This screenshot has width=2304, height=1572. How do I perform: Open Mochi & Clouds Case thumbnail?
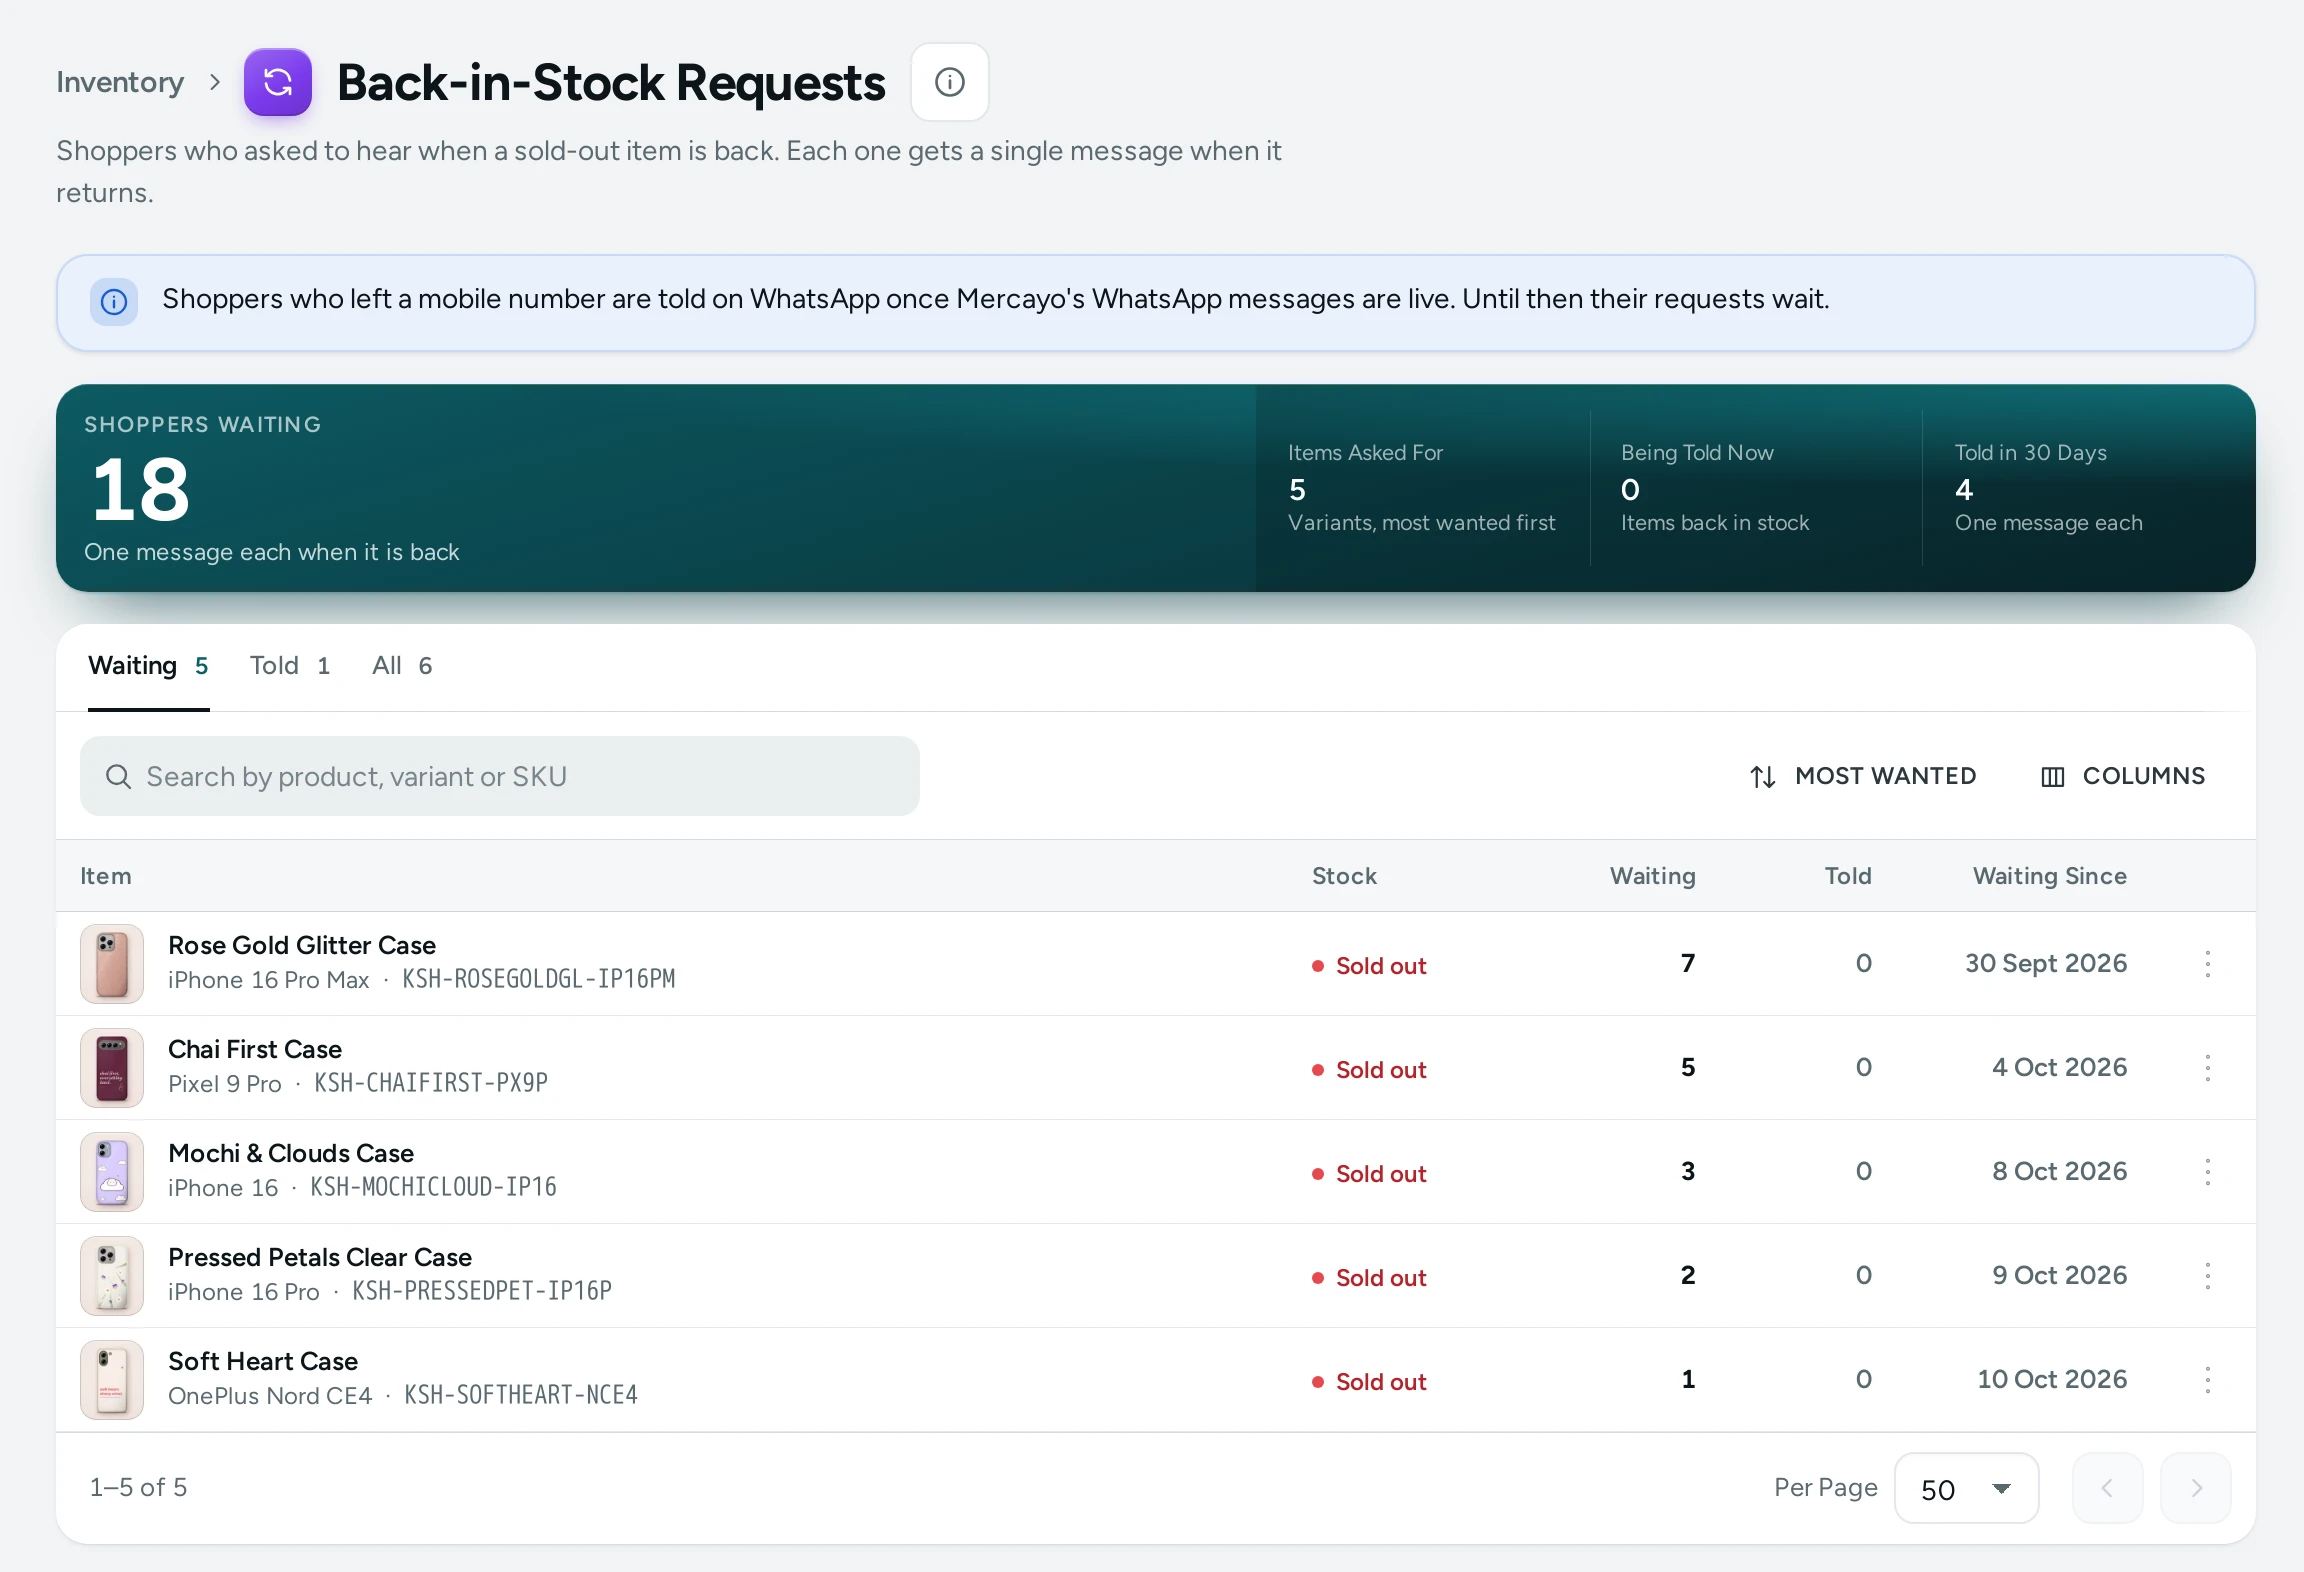tap(112, 1172)
